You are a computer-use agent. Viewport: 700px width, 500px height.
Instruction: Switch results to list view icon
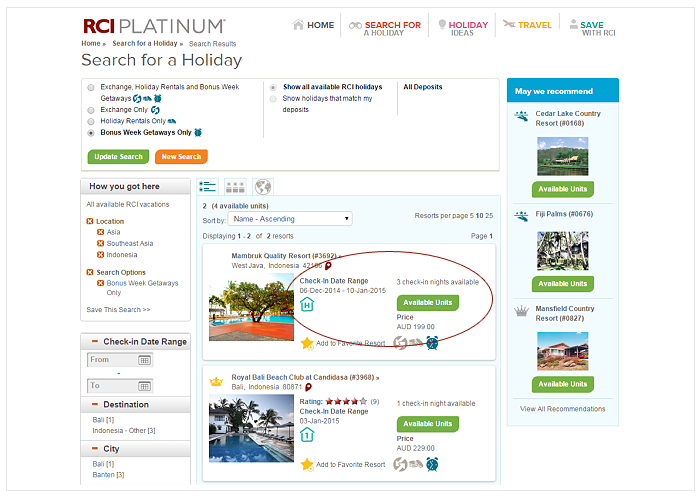(208, 187)
